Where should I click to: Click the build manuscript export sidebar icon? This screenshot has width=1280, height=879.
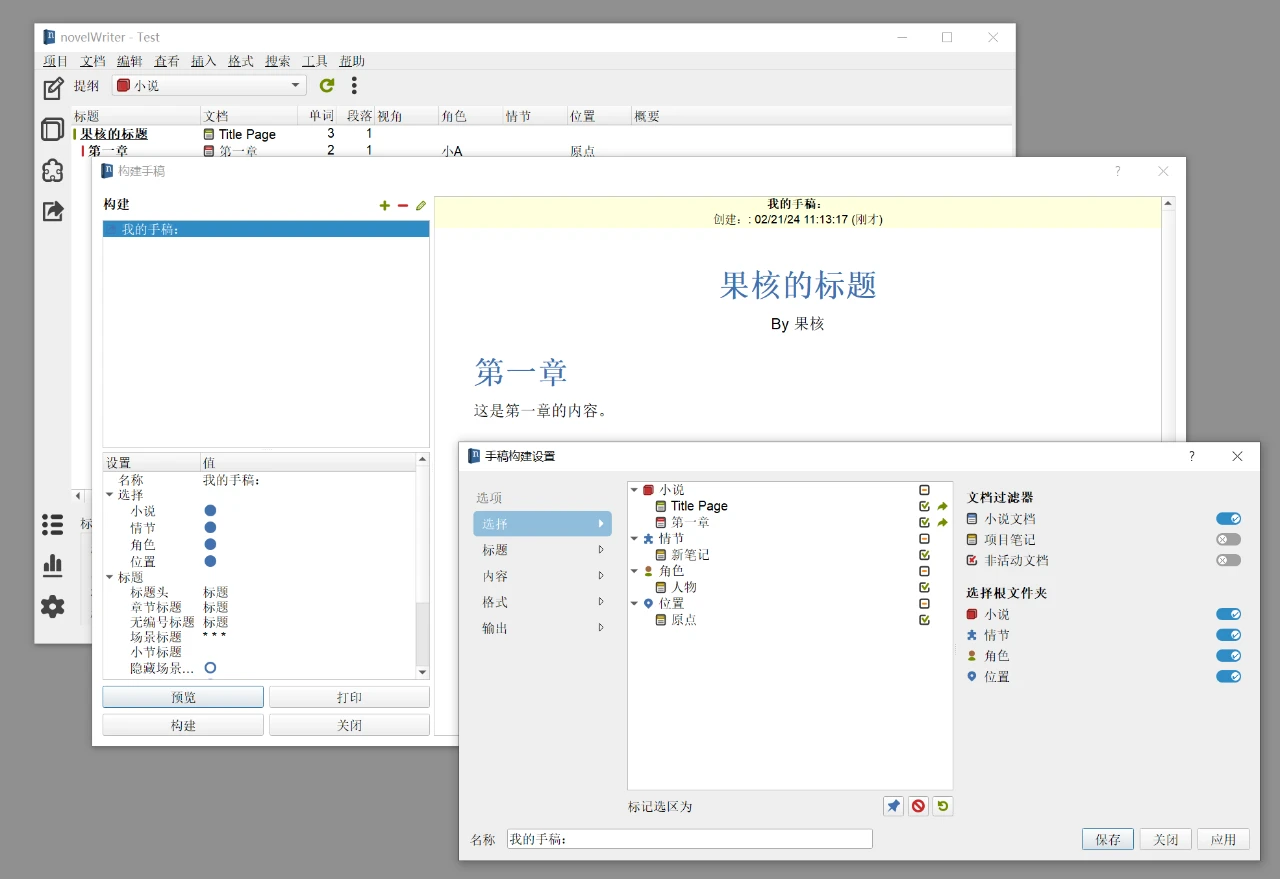tap(53, 211)
